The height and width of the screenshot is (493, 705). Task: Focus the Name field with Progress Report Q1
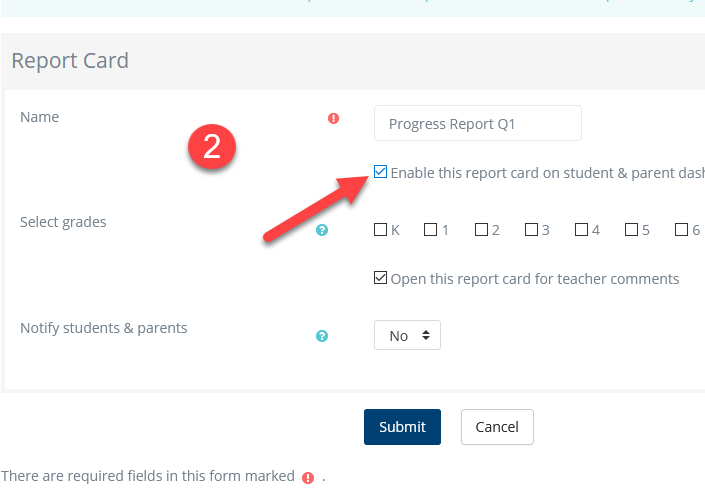[477, 124]
